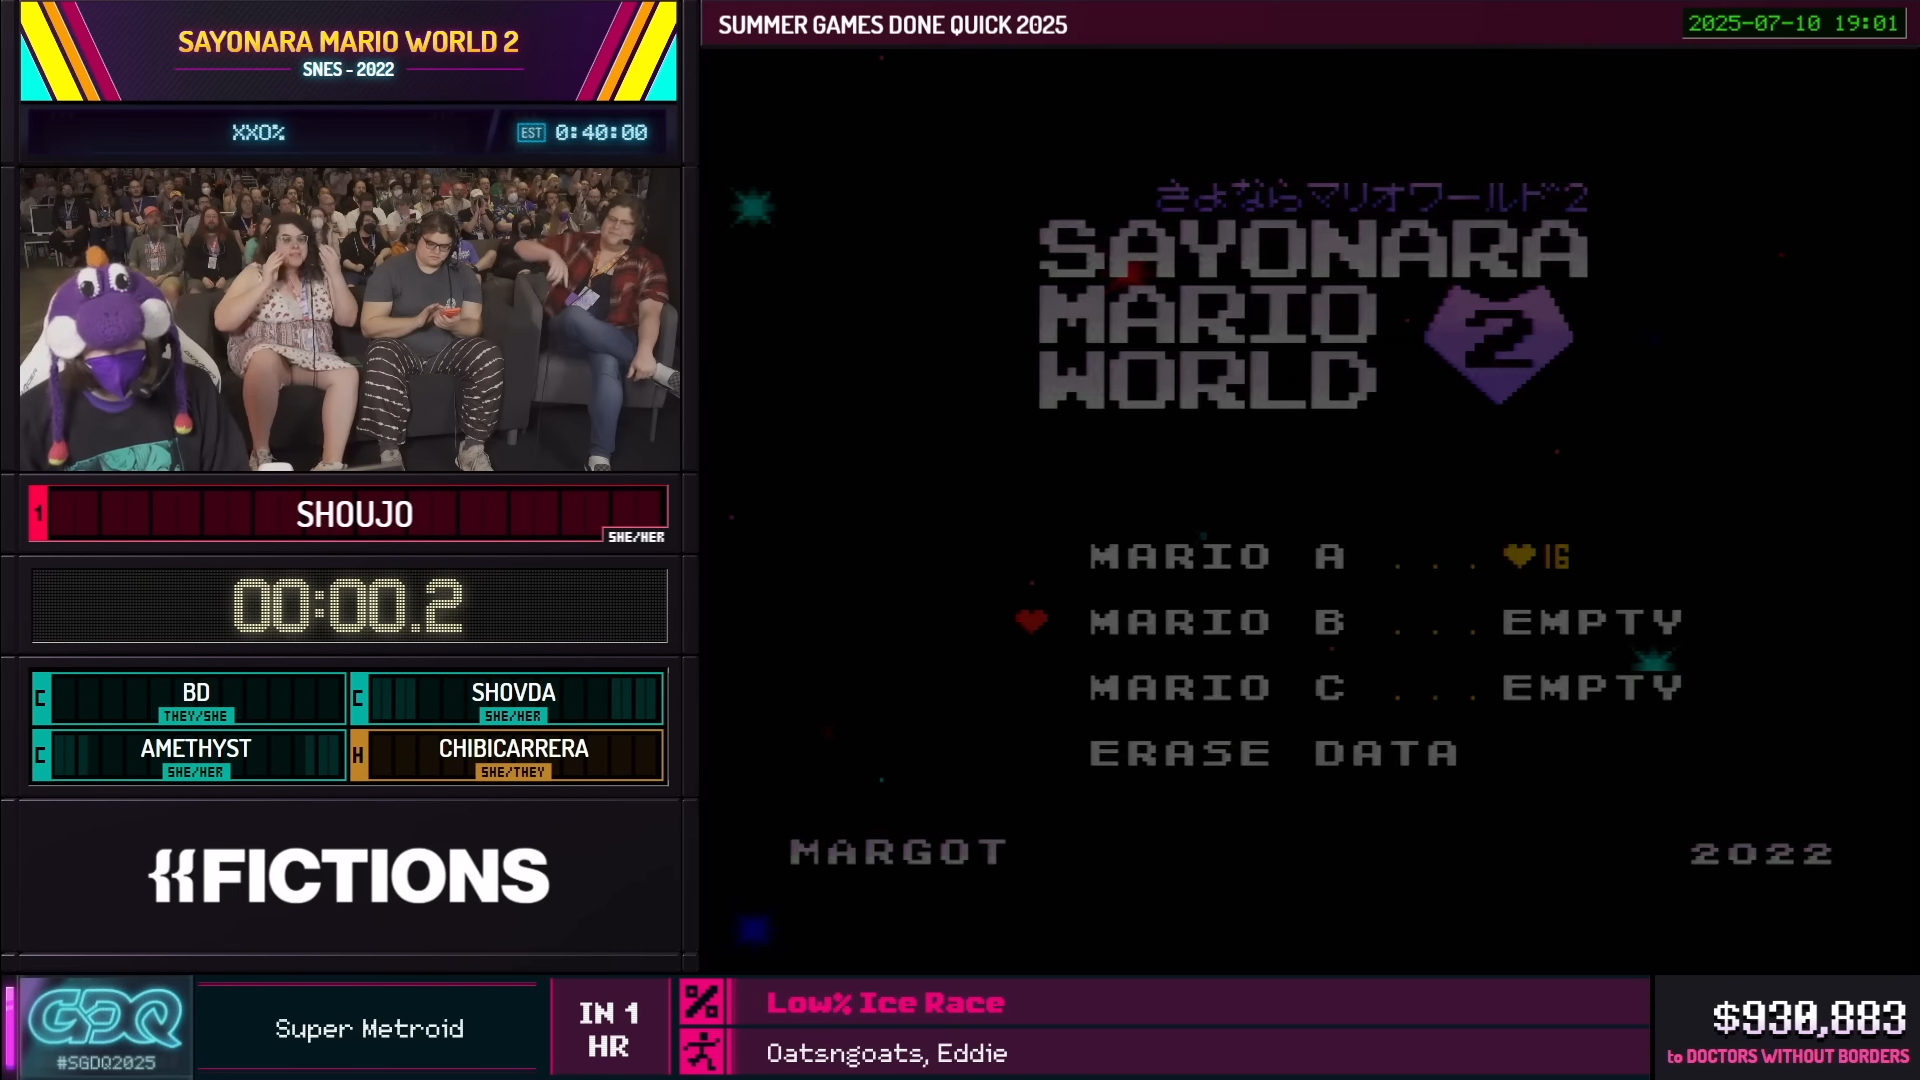Viewport: 1920px width, 1080px height.
Task: Click the Summer Games Done Quick 2025 title
Action: pyautogui.click(x=892, y=25)
